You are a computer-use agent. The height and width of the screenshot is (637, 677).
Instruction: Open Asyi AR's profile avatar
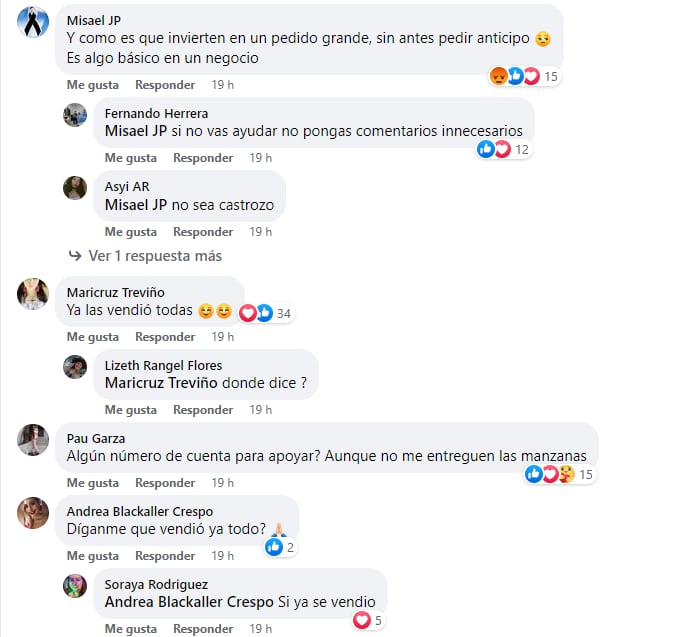[x=75, y=188]
